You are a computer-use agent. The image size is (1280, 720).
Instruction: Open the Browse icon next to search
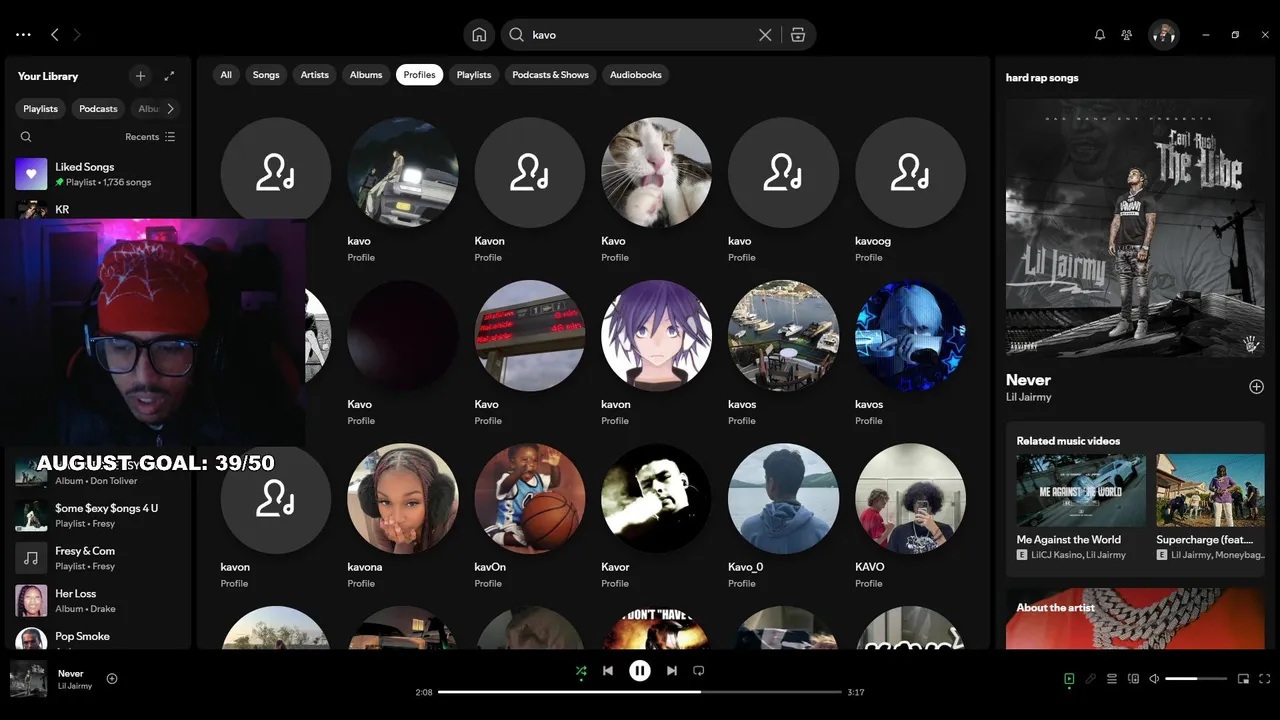(x=797, y=35)
